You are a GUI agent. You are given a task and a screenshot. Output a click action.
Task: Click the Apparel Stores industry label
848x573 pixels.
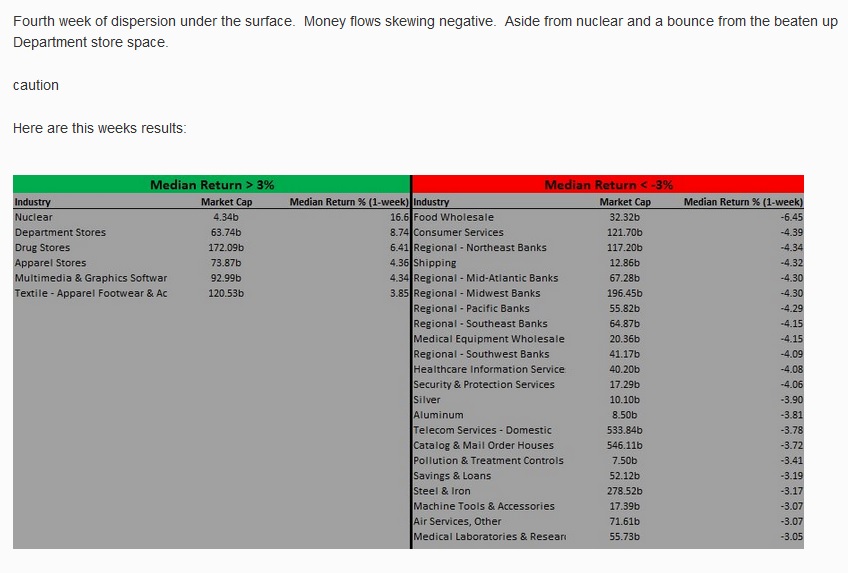(x=50, y=262)
